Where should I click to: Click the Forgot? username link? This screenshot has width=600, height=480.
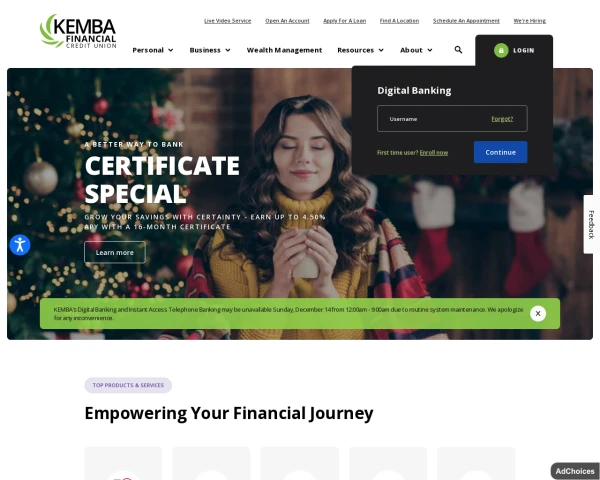(502, 119)
